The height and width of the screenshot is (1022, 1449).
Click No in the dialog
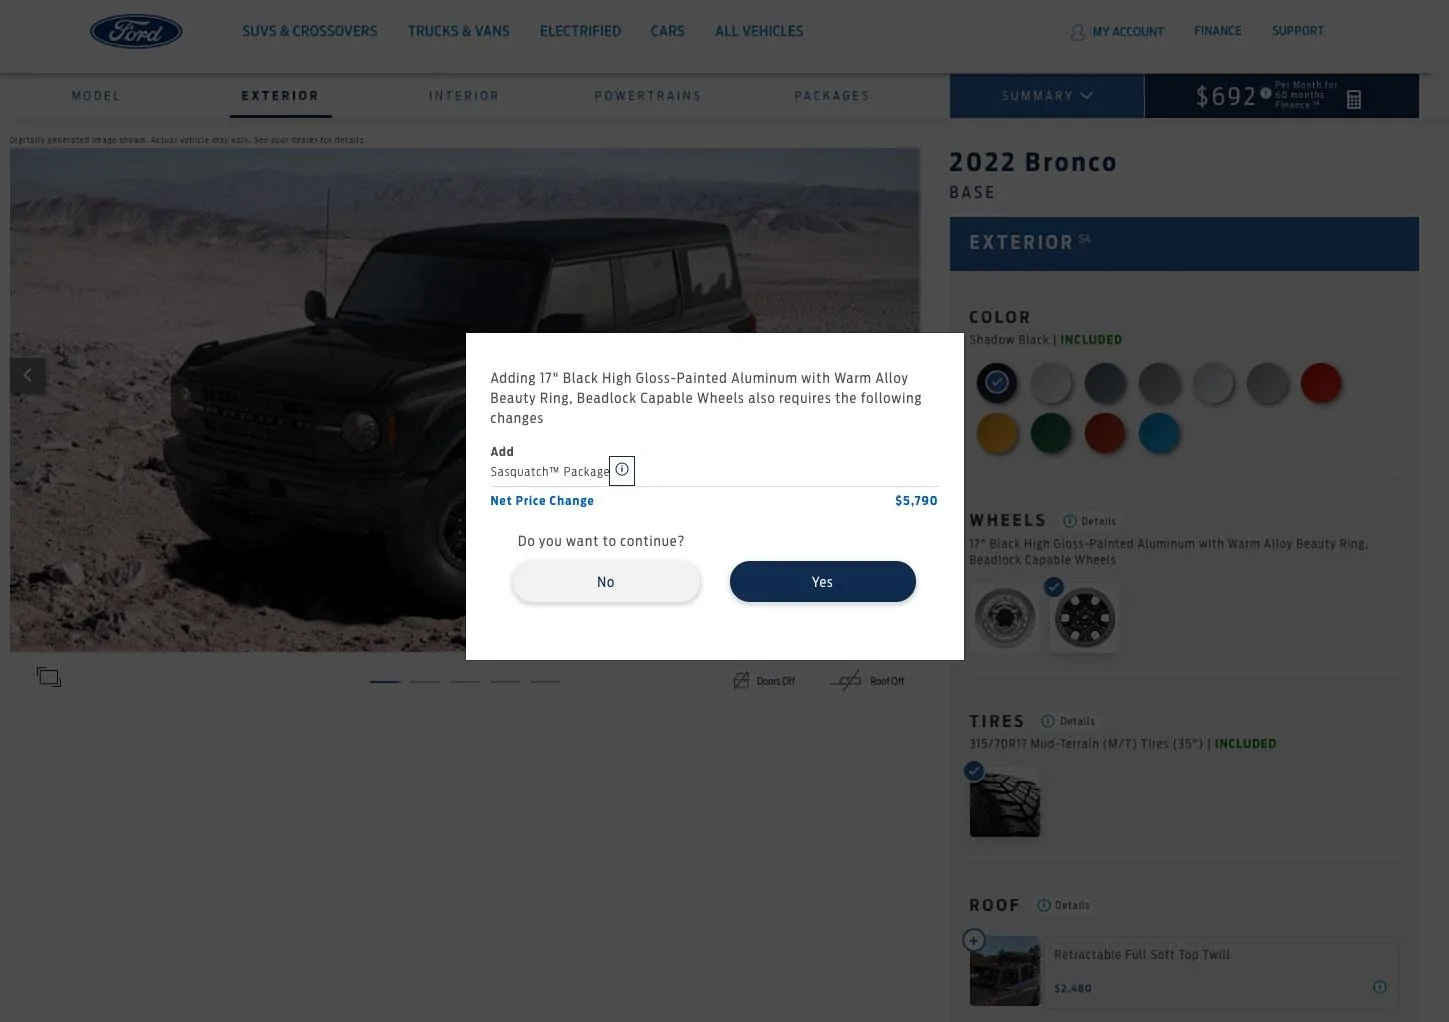click(x=606, y=582)
